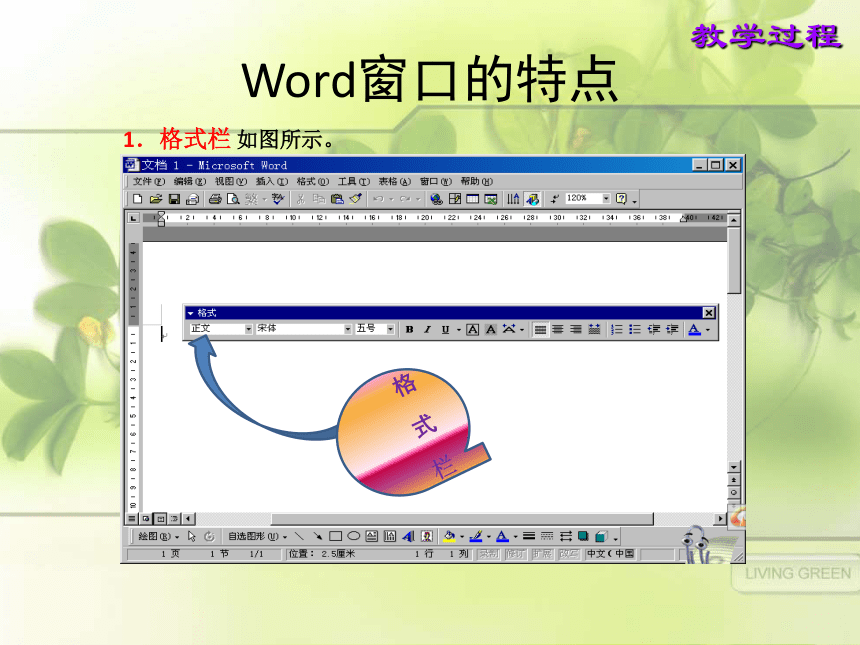Click the Select Objects pointer icon

[x=191, y=536]
